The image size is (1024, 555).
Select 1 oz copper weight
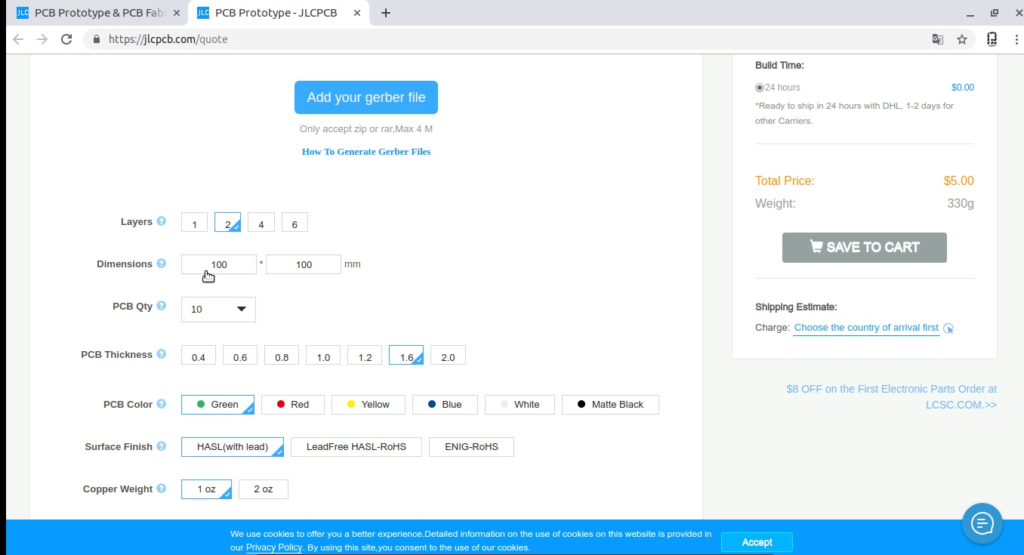point(206,489)
